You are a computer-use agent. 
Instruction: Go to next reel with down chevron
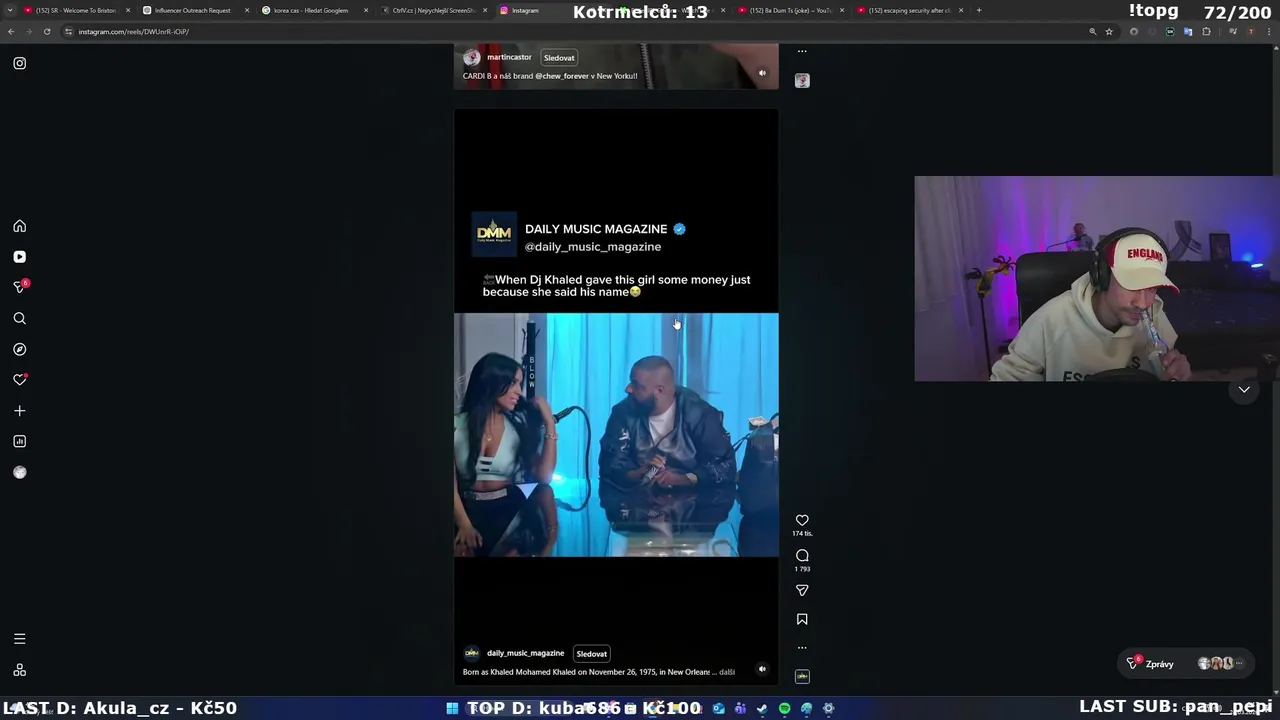pos(1244,390)
